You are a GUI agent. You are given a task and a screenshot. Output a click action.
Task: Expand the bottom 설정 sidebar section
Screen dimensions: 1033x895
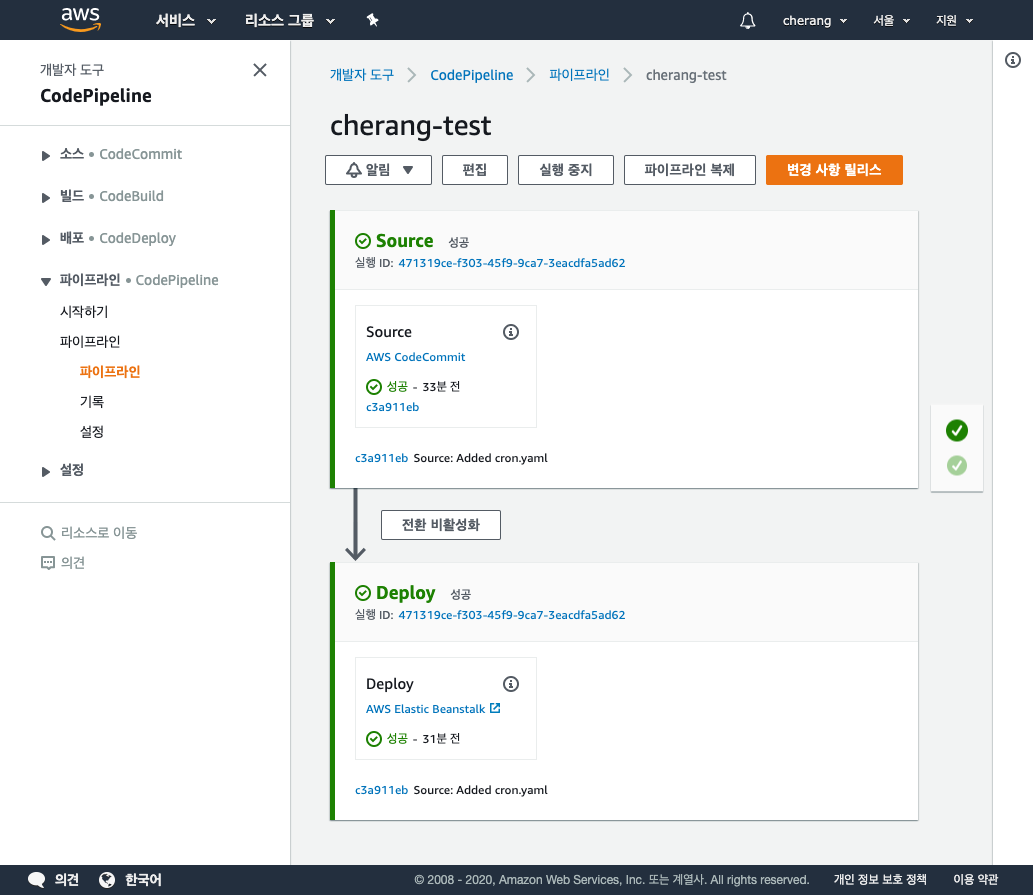tap(45, 472)
